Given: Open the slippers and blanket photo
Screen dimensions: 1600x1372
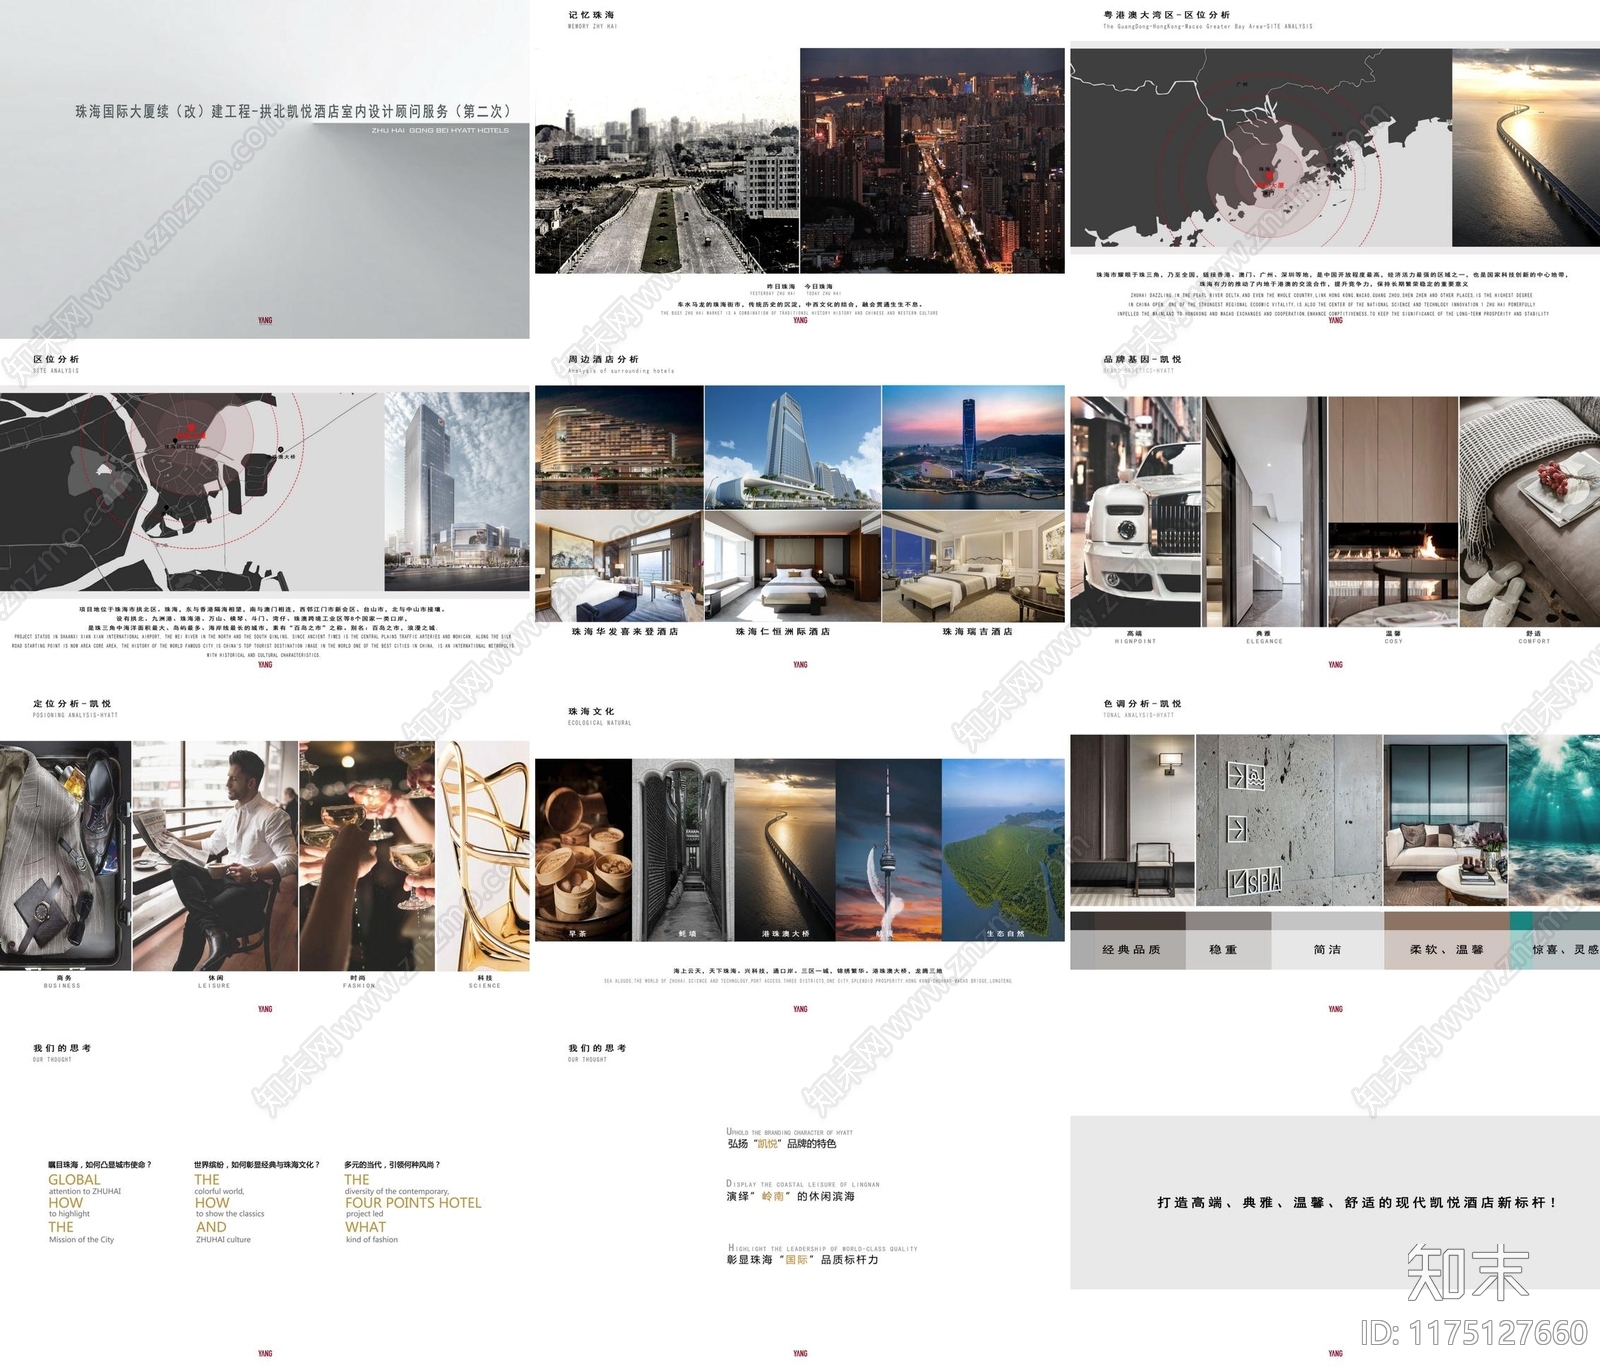Looking at the screenshot, I should point(1530,512).
